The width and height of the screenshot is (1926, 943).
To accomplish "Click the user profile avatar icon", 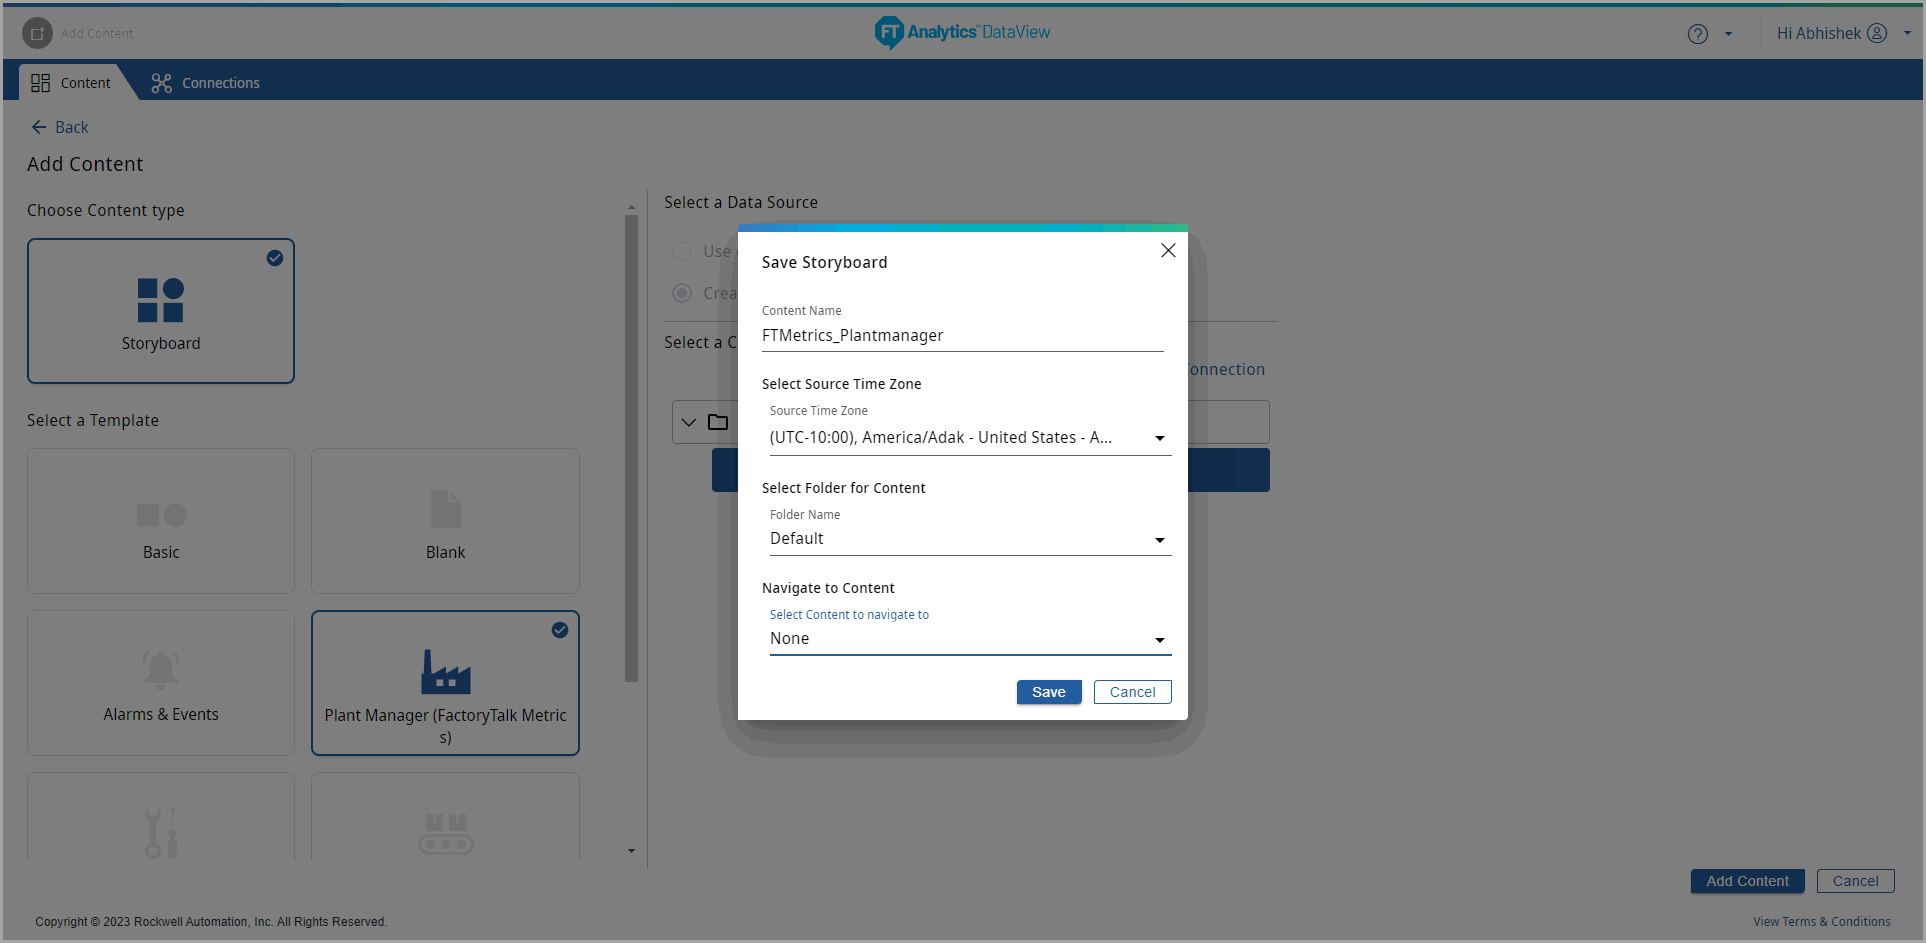I will (1877, 33).
